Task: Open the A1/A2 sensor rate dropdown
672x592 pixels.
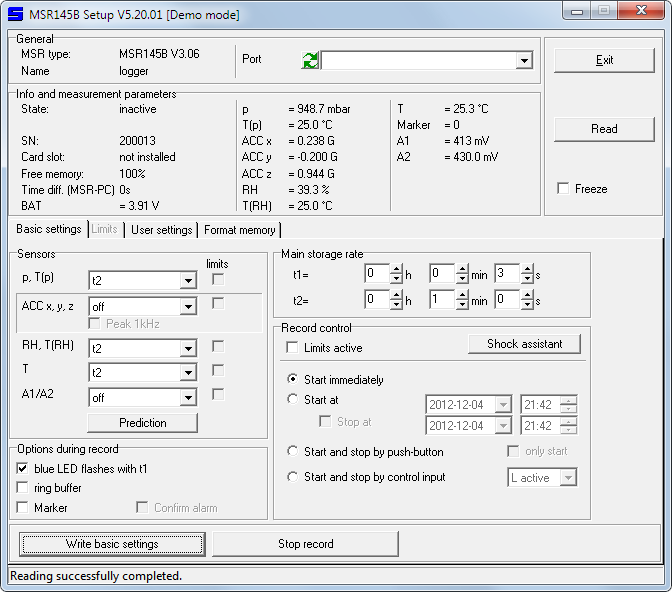Action: point(188,398)
